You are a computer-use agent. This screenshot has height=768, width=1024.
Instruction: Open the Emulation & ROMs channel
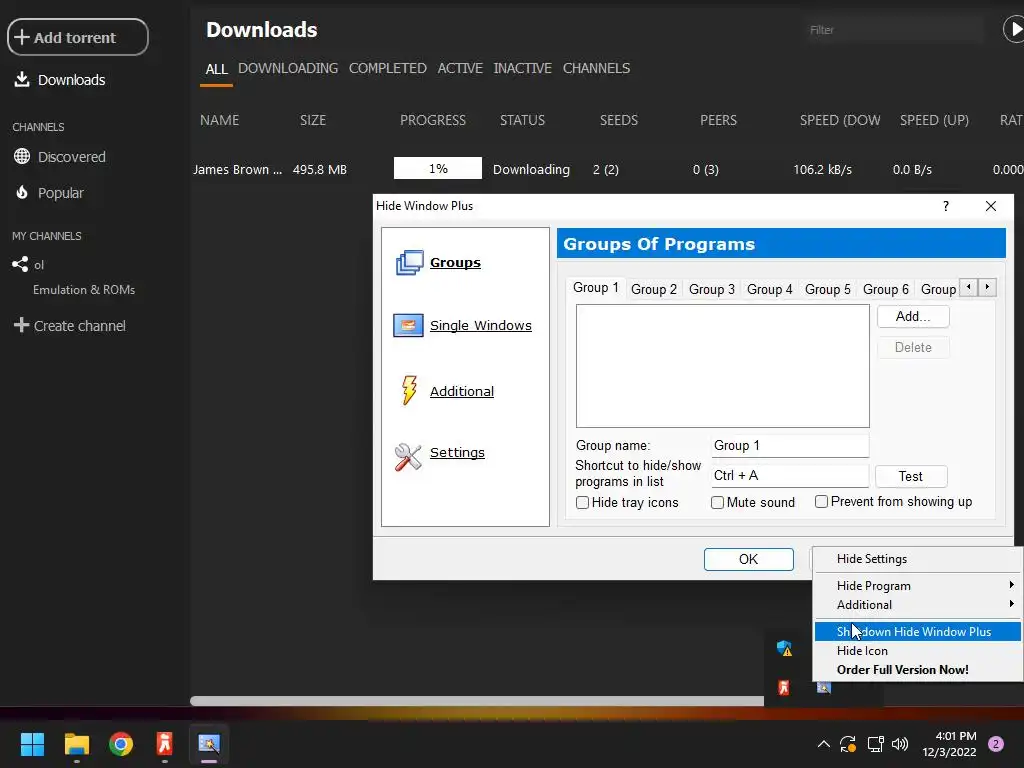click(84, 289)
